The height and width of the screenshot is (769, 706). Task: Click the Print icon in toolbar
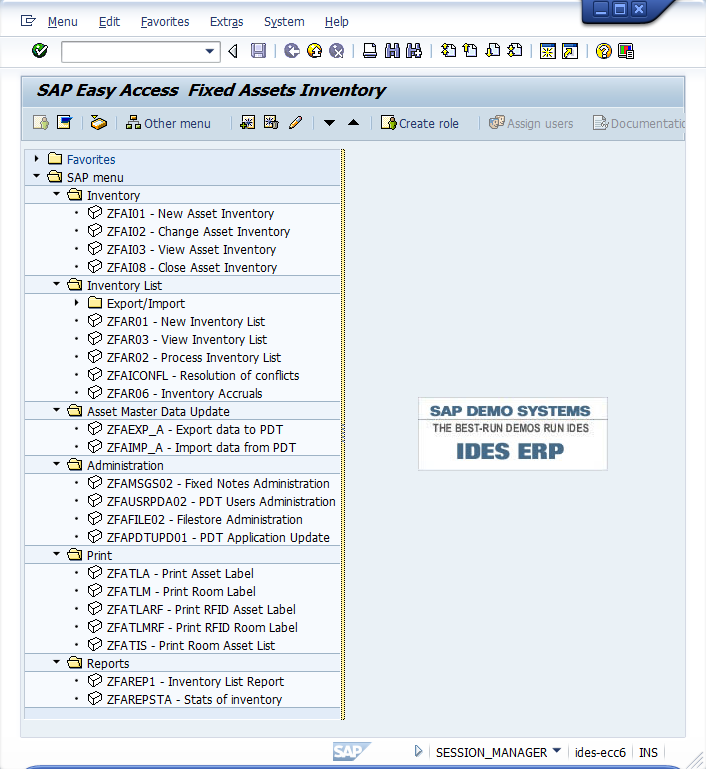(x=370, y=51)
